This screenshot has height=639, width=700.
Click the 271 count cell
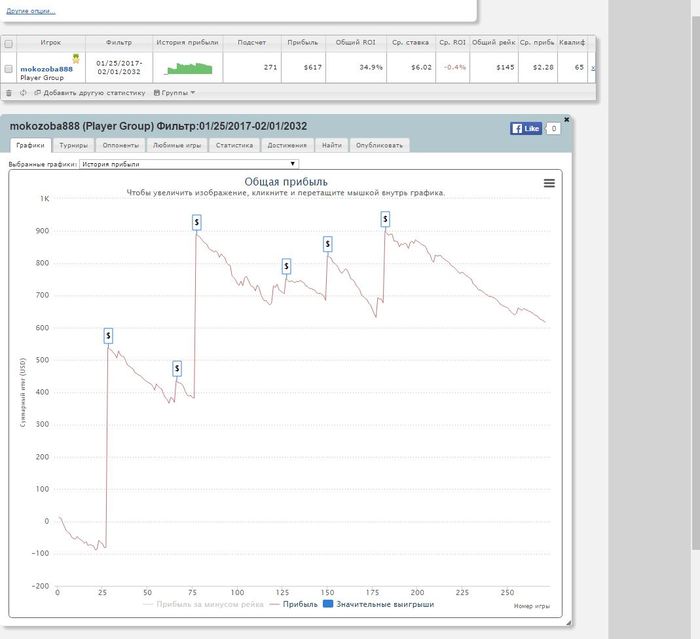[x=252, y=67]
